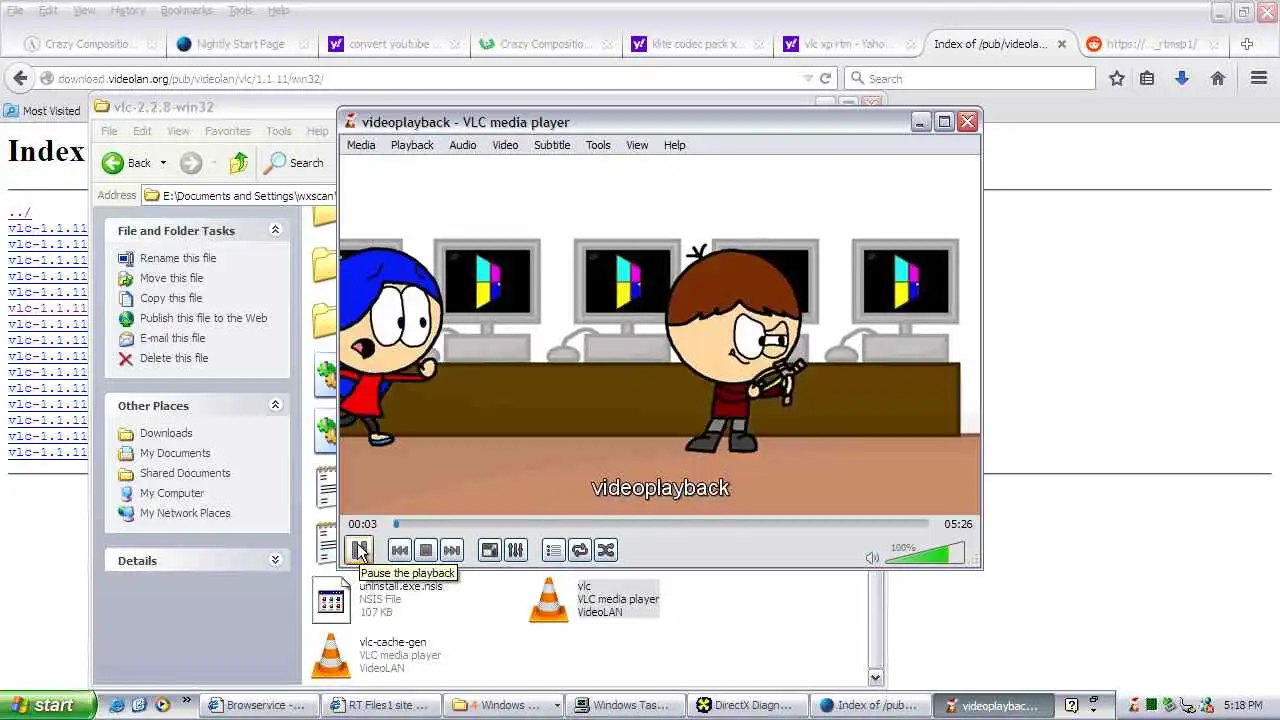The width and height of the screenshot is (1280, 720).
Task: Click the 00:03 elapsed time label
Action: coord(362,524)
